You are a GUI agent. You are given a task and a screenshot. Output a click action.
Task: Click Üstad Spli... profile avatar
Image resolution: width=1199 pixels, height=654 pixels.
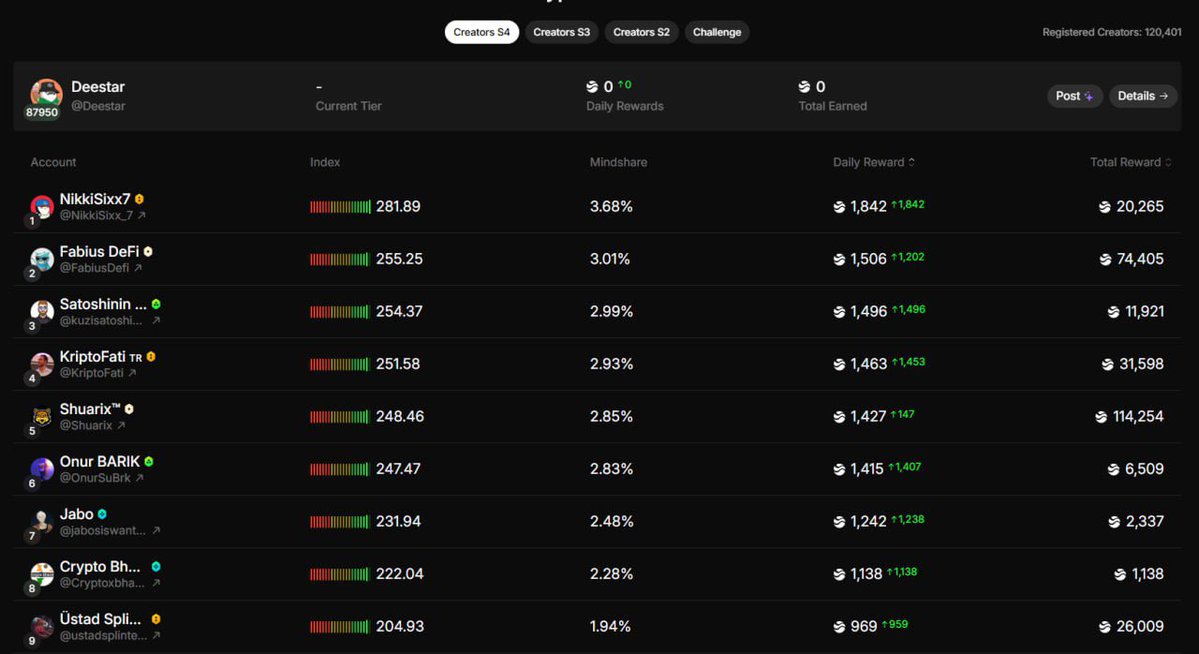(42, 626)
